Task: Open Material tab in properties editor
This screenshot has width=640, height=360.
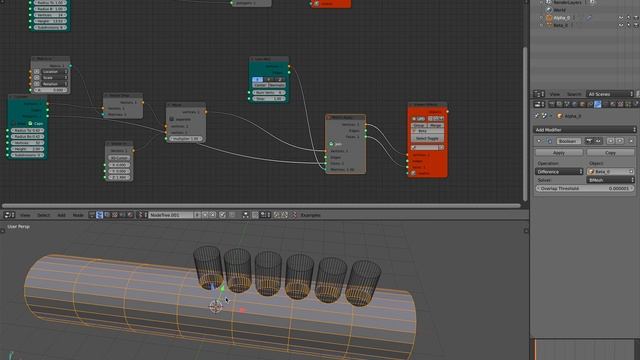Action: pyautogui.click(x=613, y=105)
